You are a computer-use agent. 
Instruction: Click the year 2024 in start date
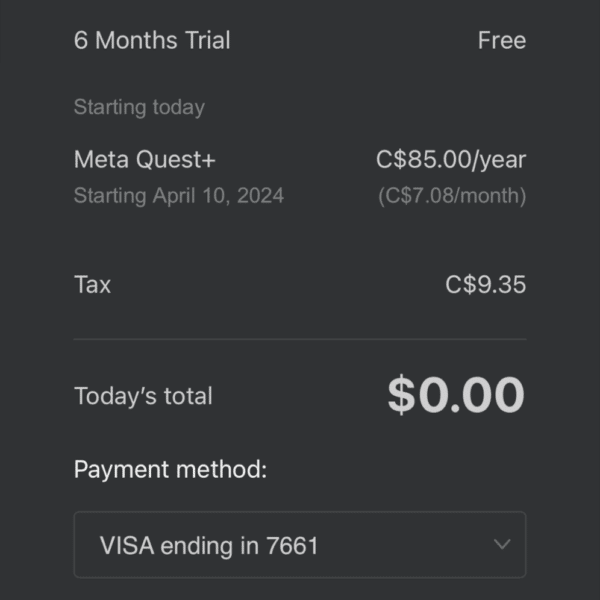[260, 196]
